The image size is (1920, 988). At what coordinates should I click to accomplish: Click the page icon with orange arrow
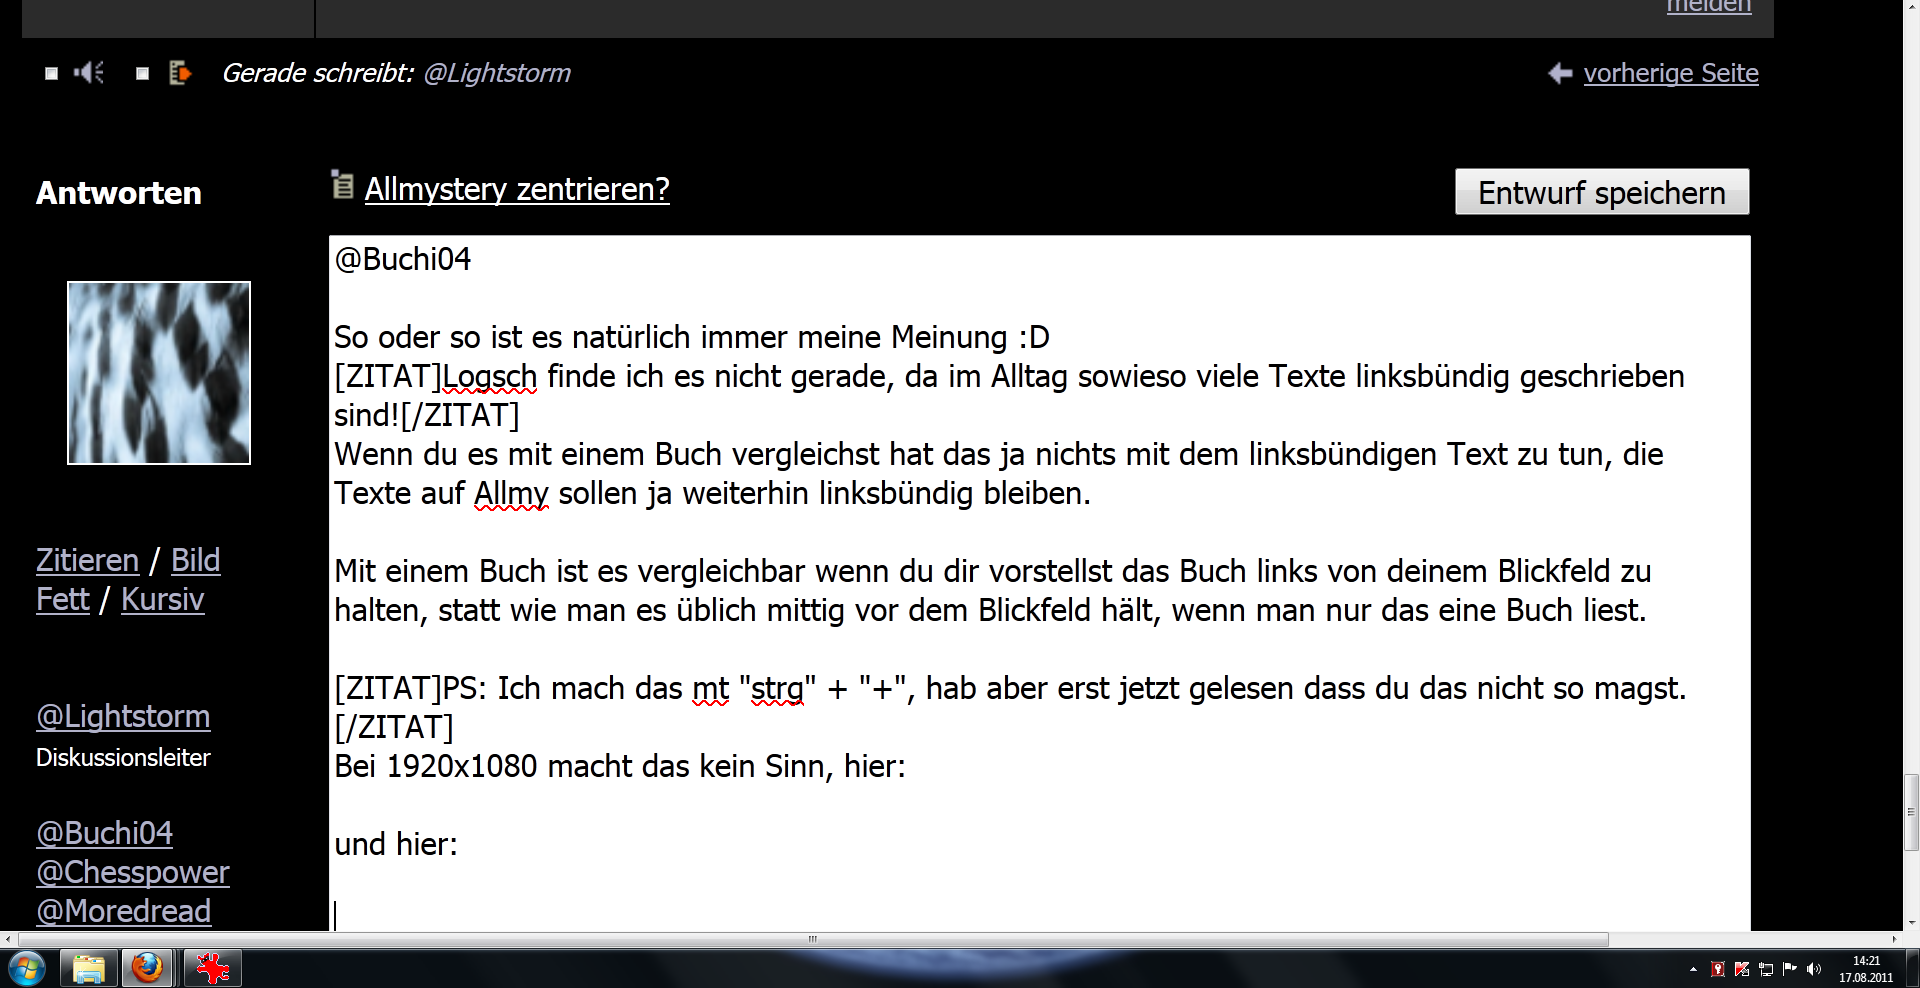pyautogui.click(x=180, y=72)
